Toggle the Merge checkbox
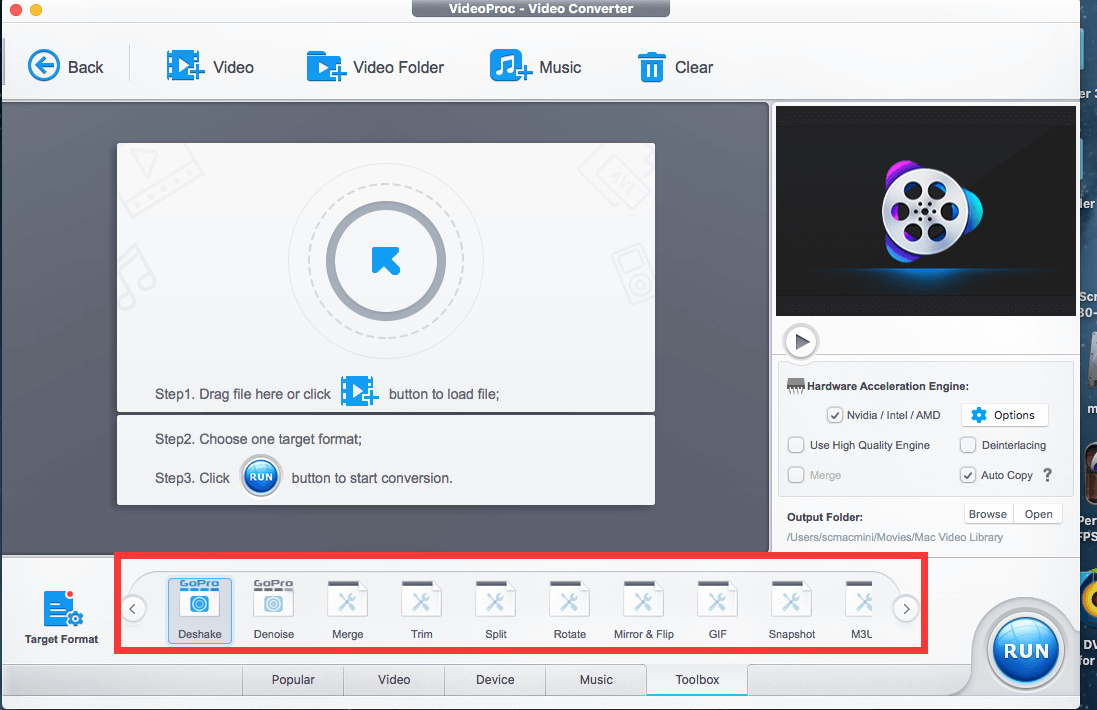 coord(795,475)
